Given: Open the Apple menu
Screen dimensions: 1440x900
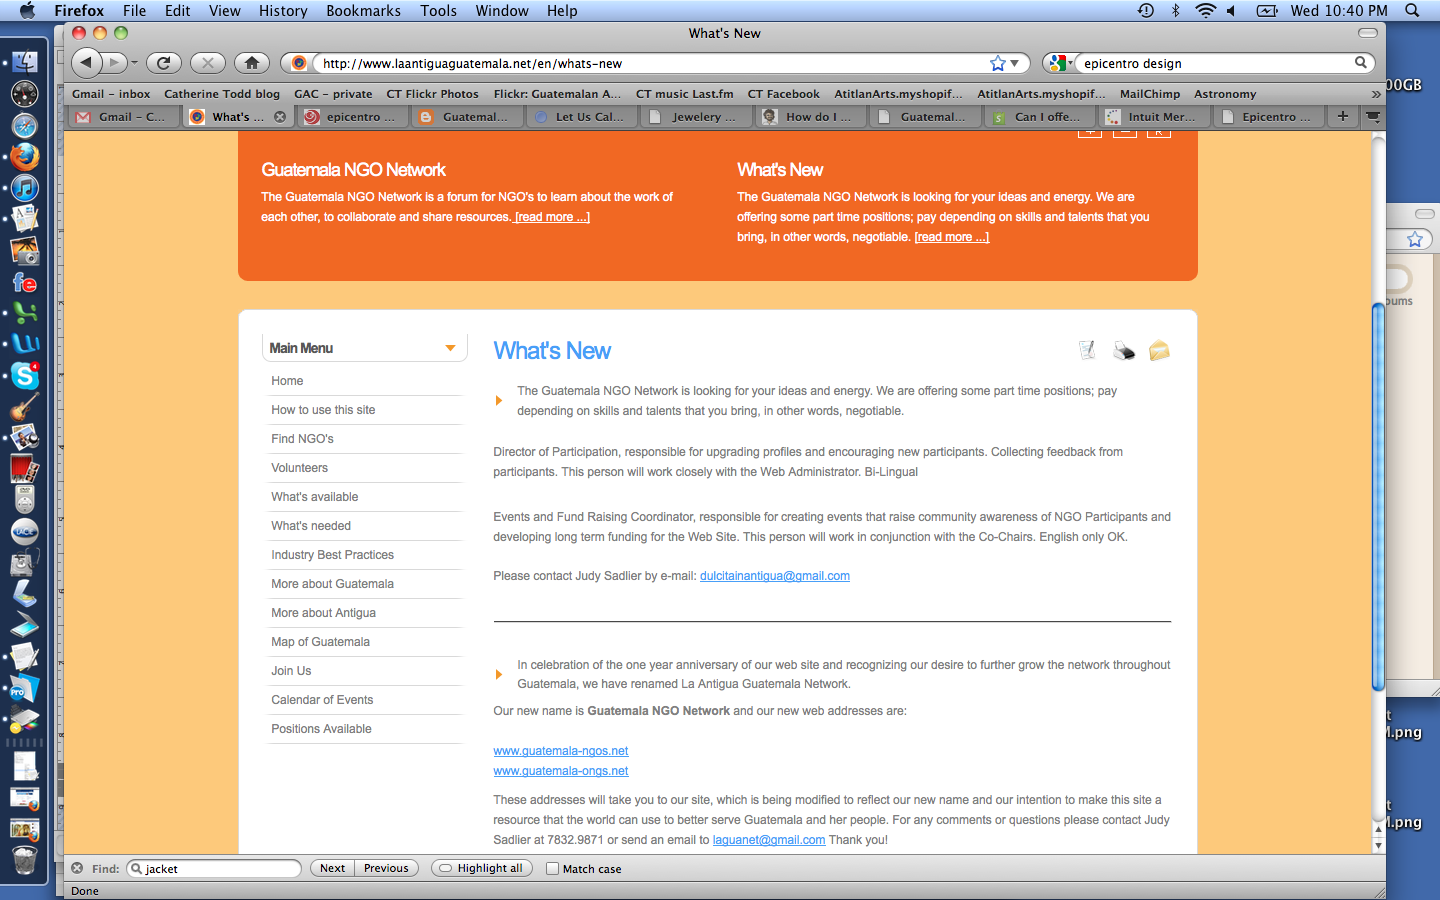Looking at the screenshot, I should tap(27, 10).
